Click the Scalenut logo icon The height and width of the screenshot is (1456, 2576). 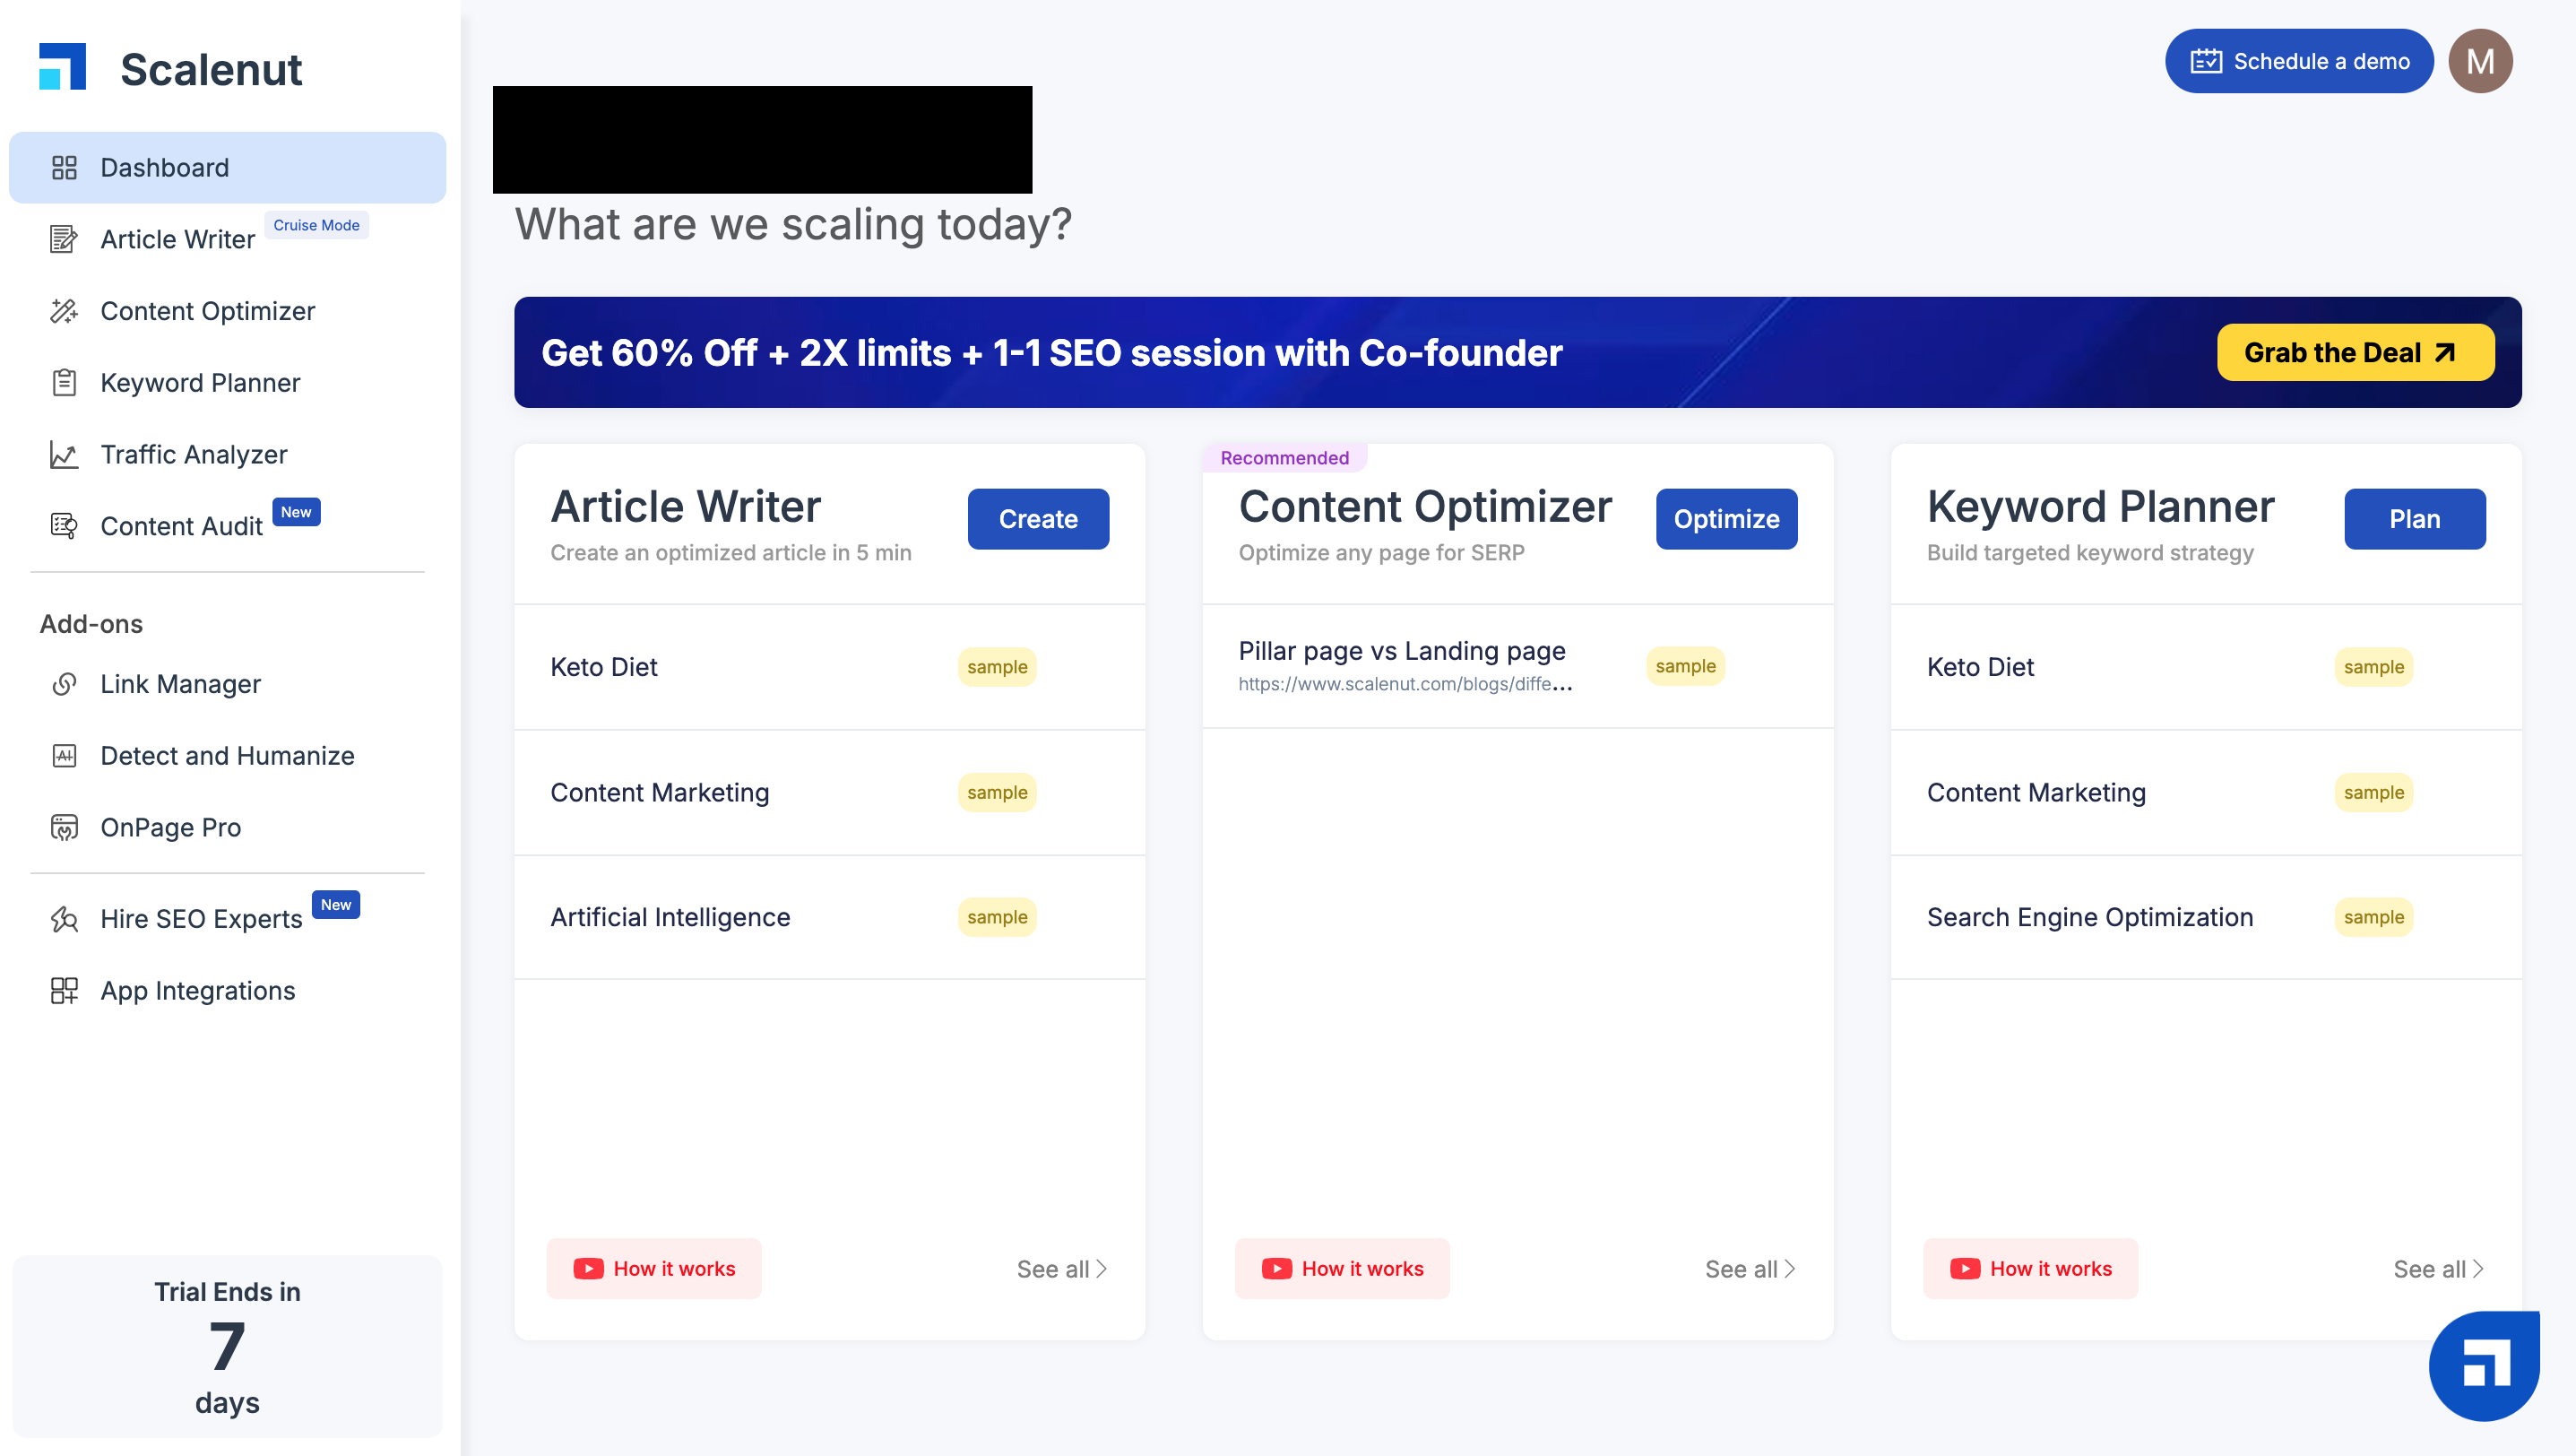point(62,67)
